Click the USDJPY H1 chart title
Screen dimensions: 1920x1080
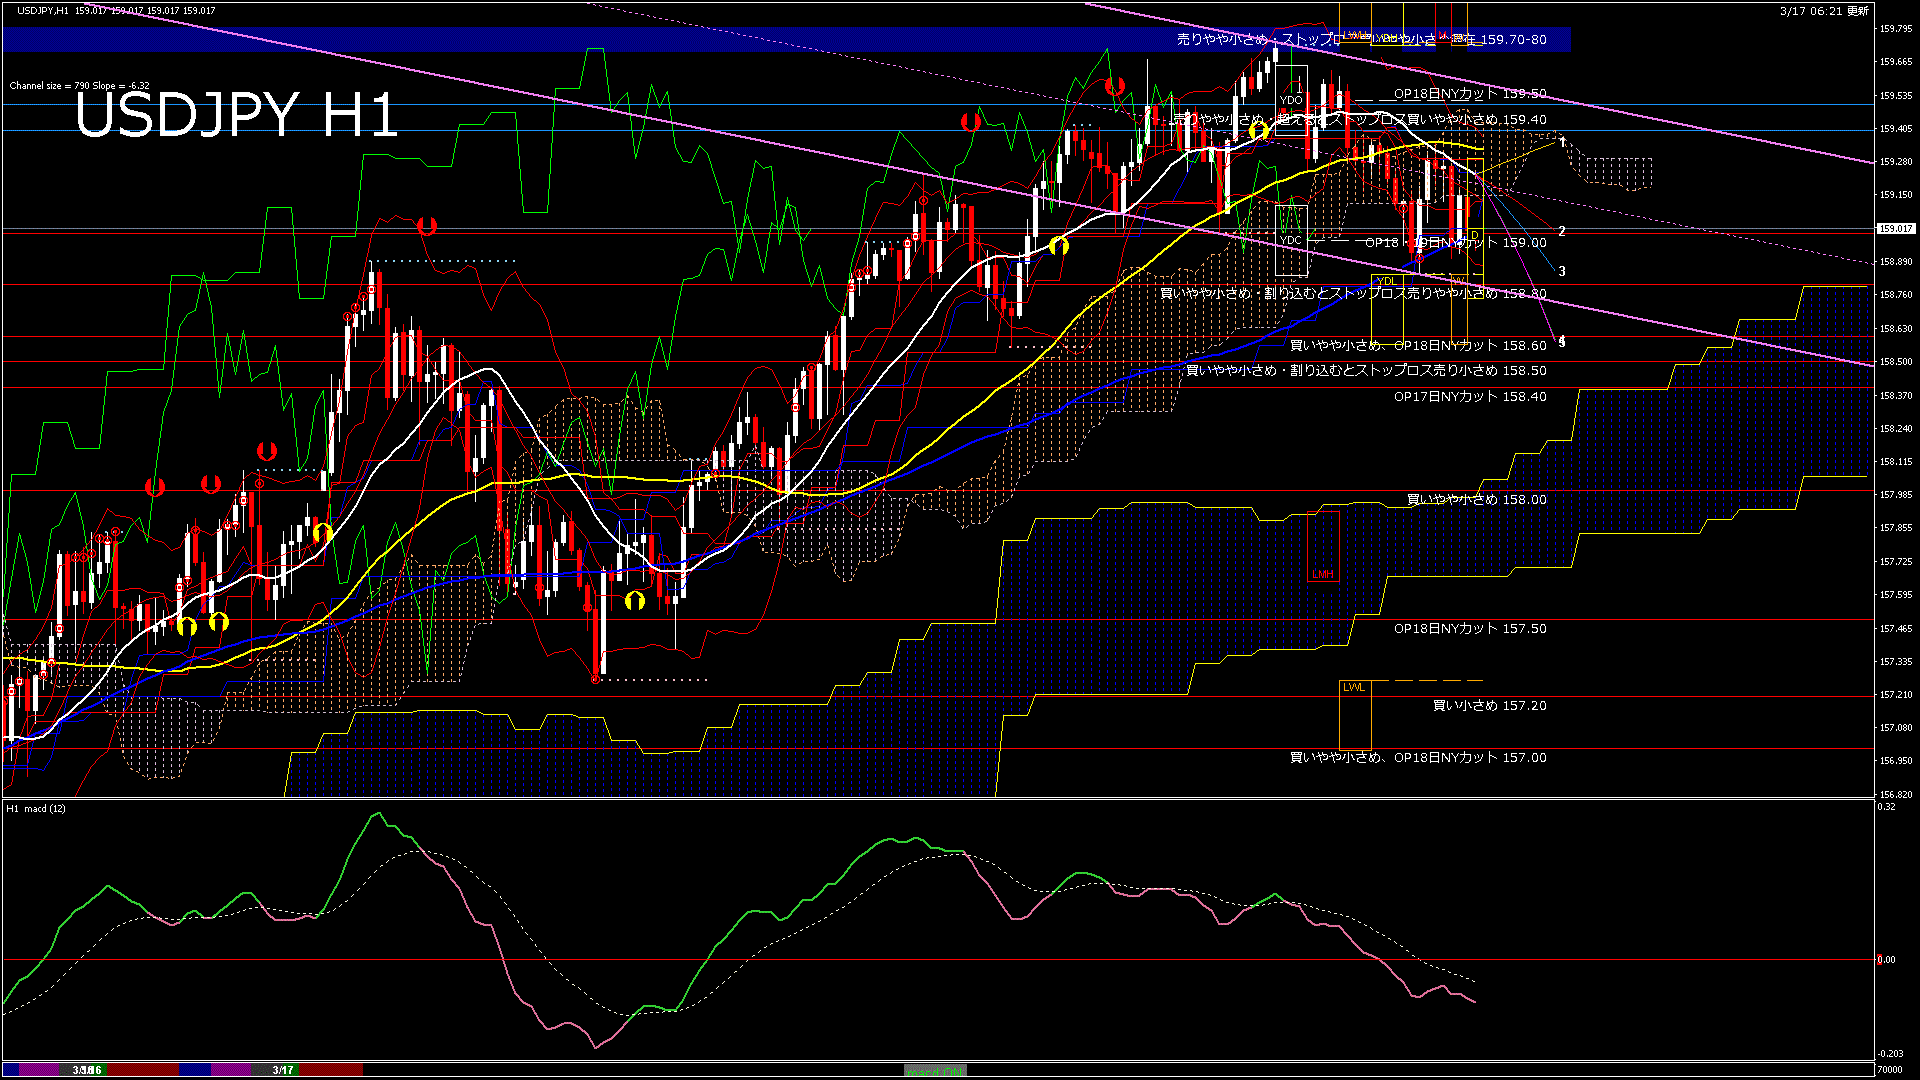tap(236, 115)
